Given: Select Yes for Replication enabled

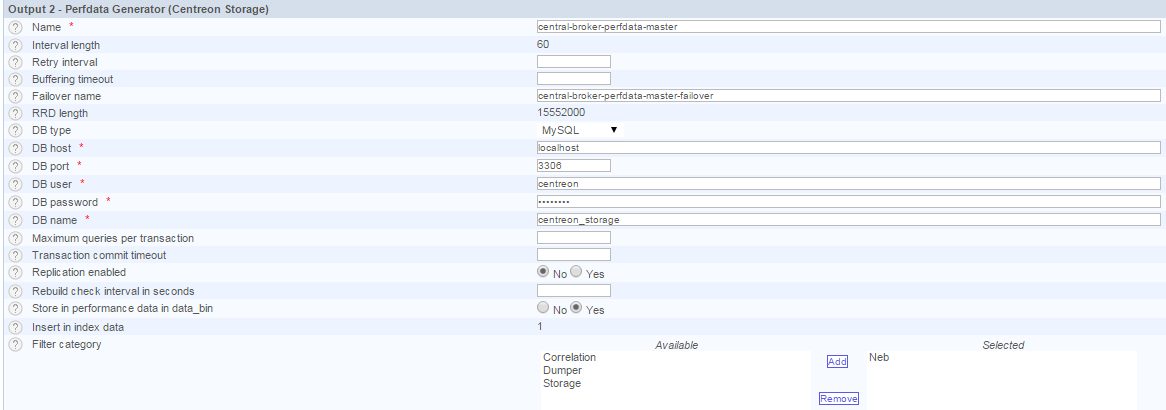Looking at the screenshot, I should (x=576, y=272).
